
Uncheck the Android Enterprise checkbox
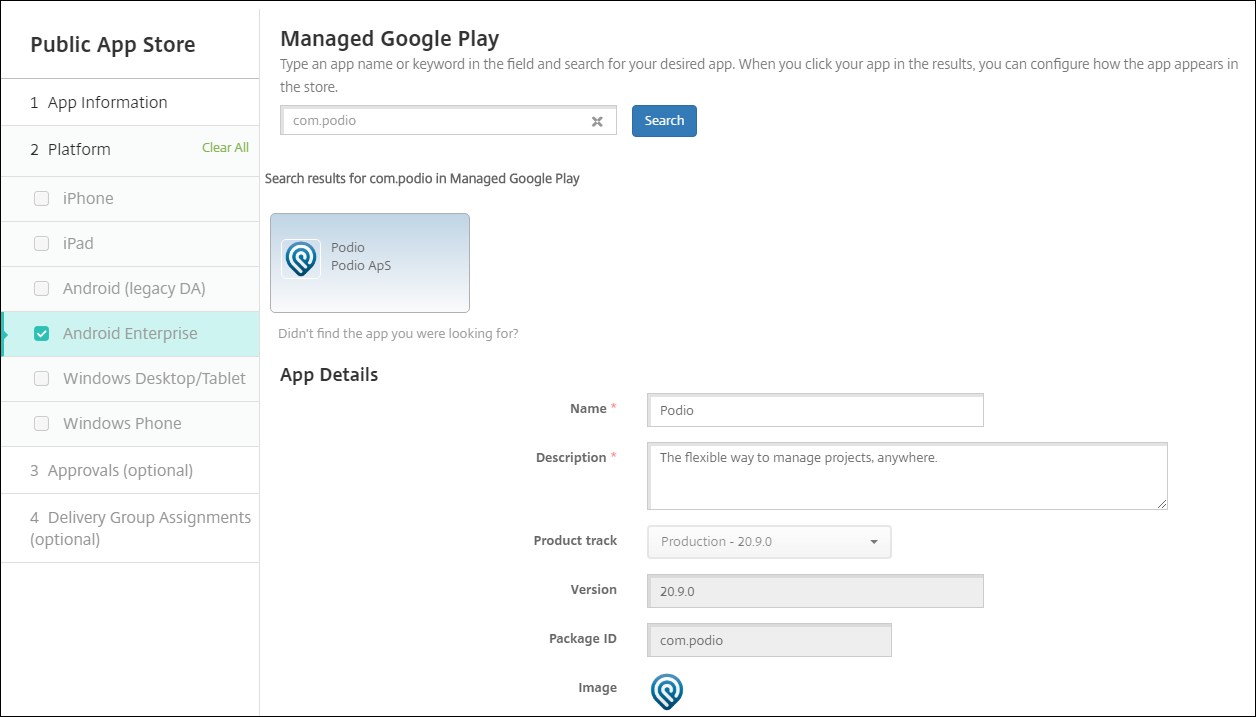(x=42, y=334)
